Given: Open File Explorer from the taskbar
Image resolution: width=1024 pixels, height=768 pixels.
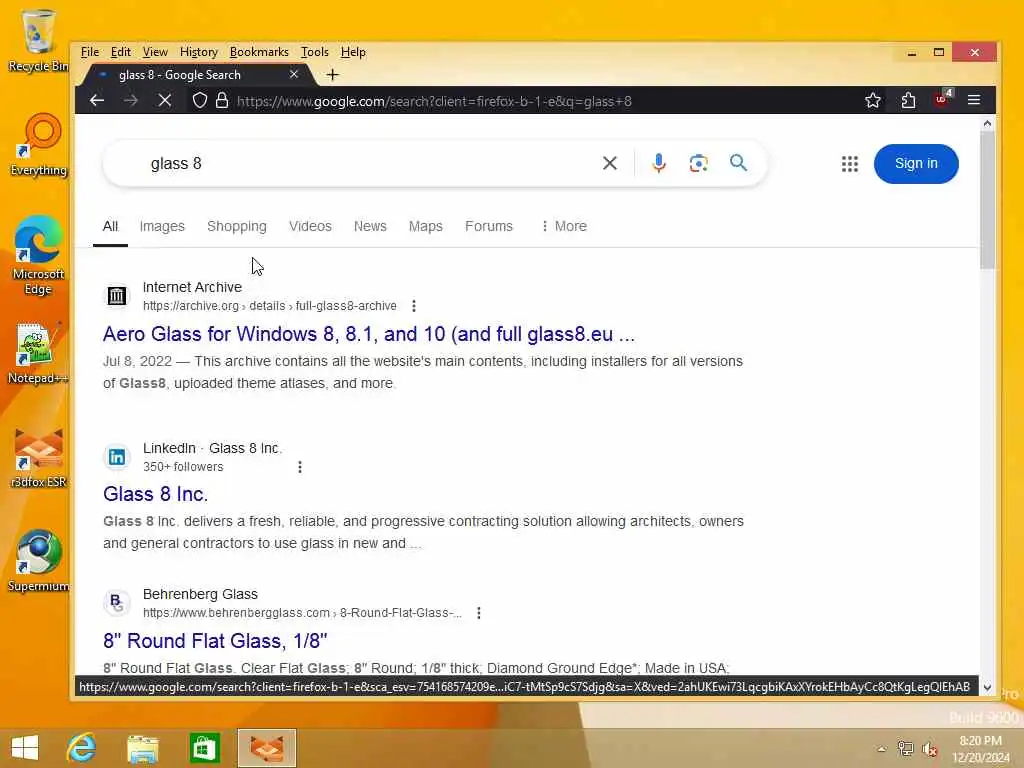Looking at the screenshot, I should pos(143,748).
